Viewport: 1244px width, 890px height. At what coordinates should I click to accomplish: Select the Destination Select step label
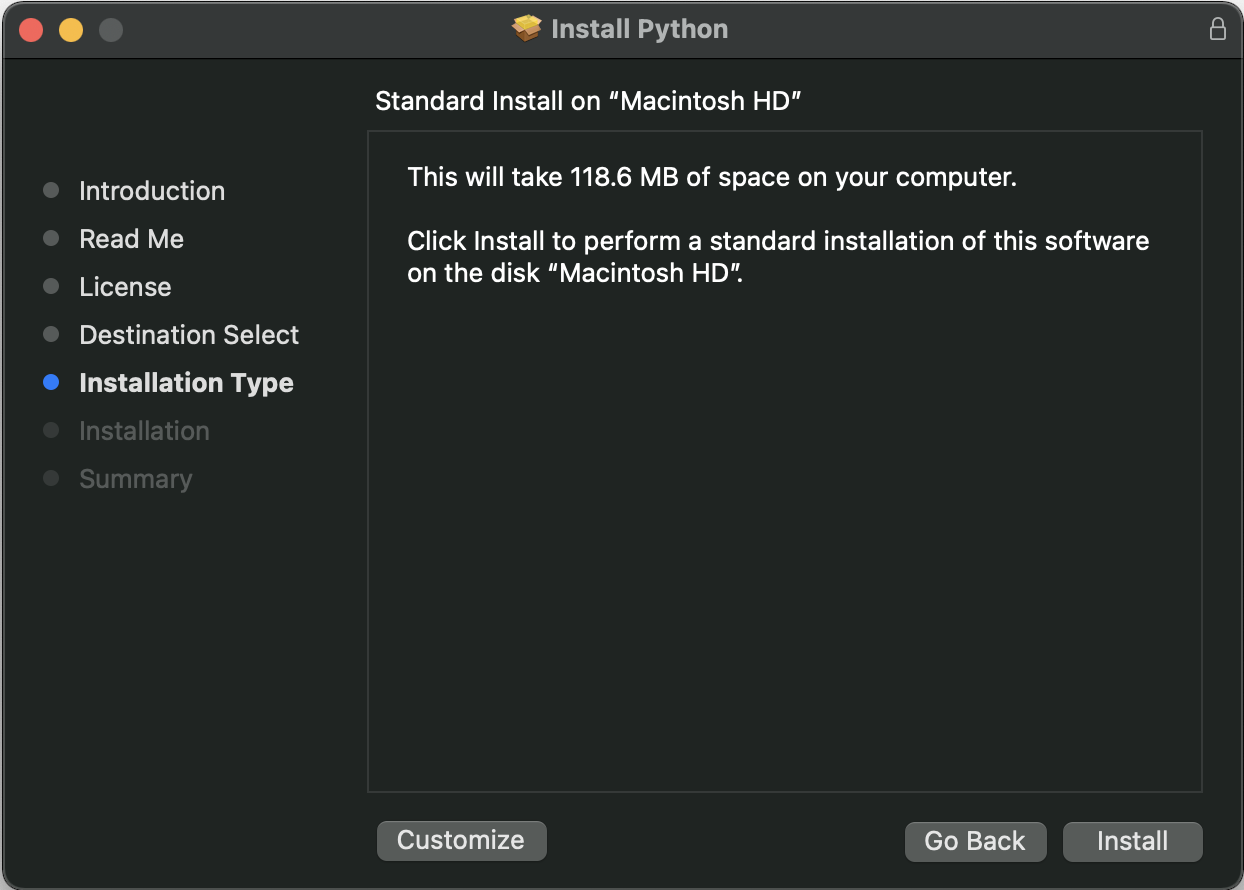click(x=189, y=335)
